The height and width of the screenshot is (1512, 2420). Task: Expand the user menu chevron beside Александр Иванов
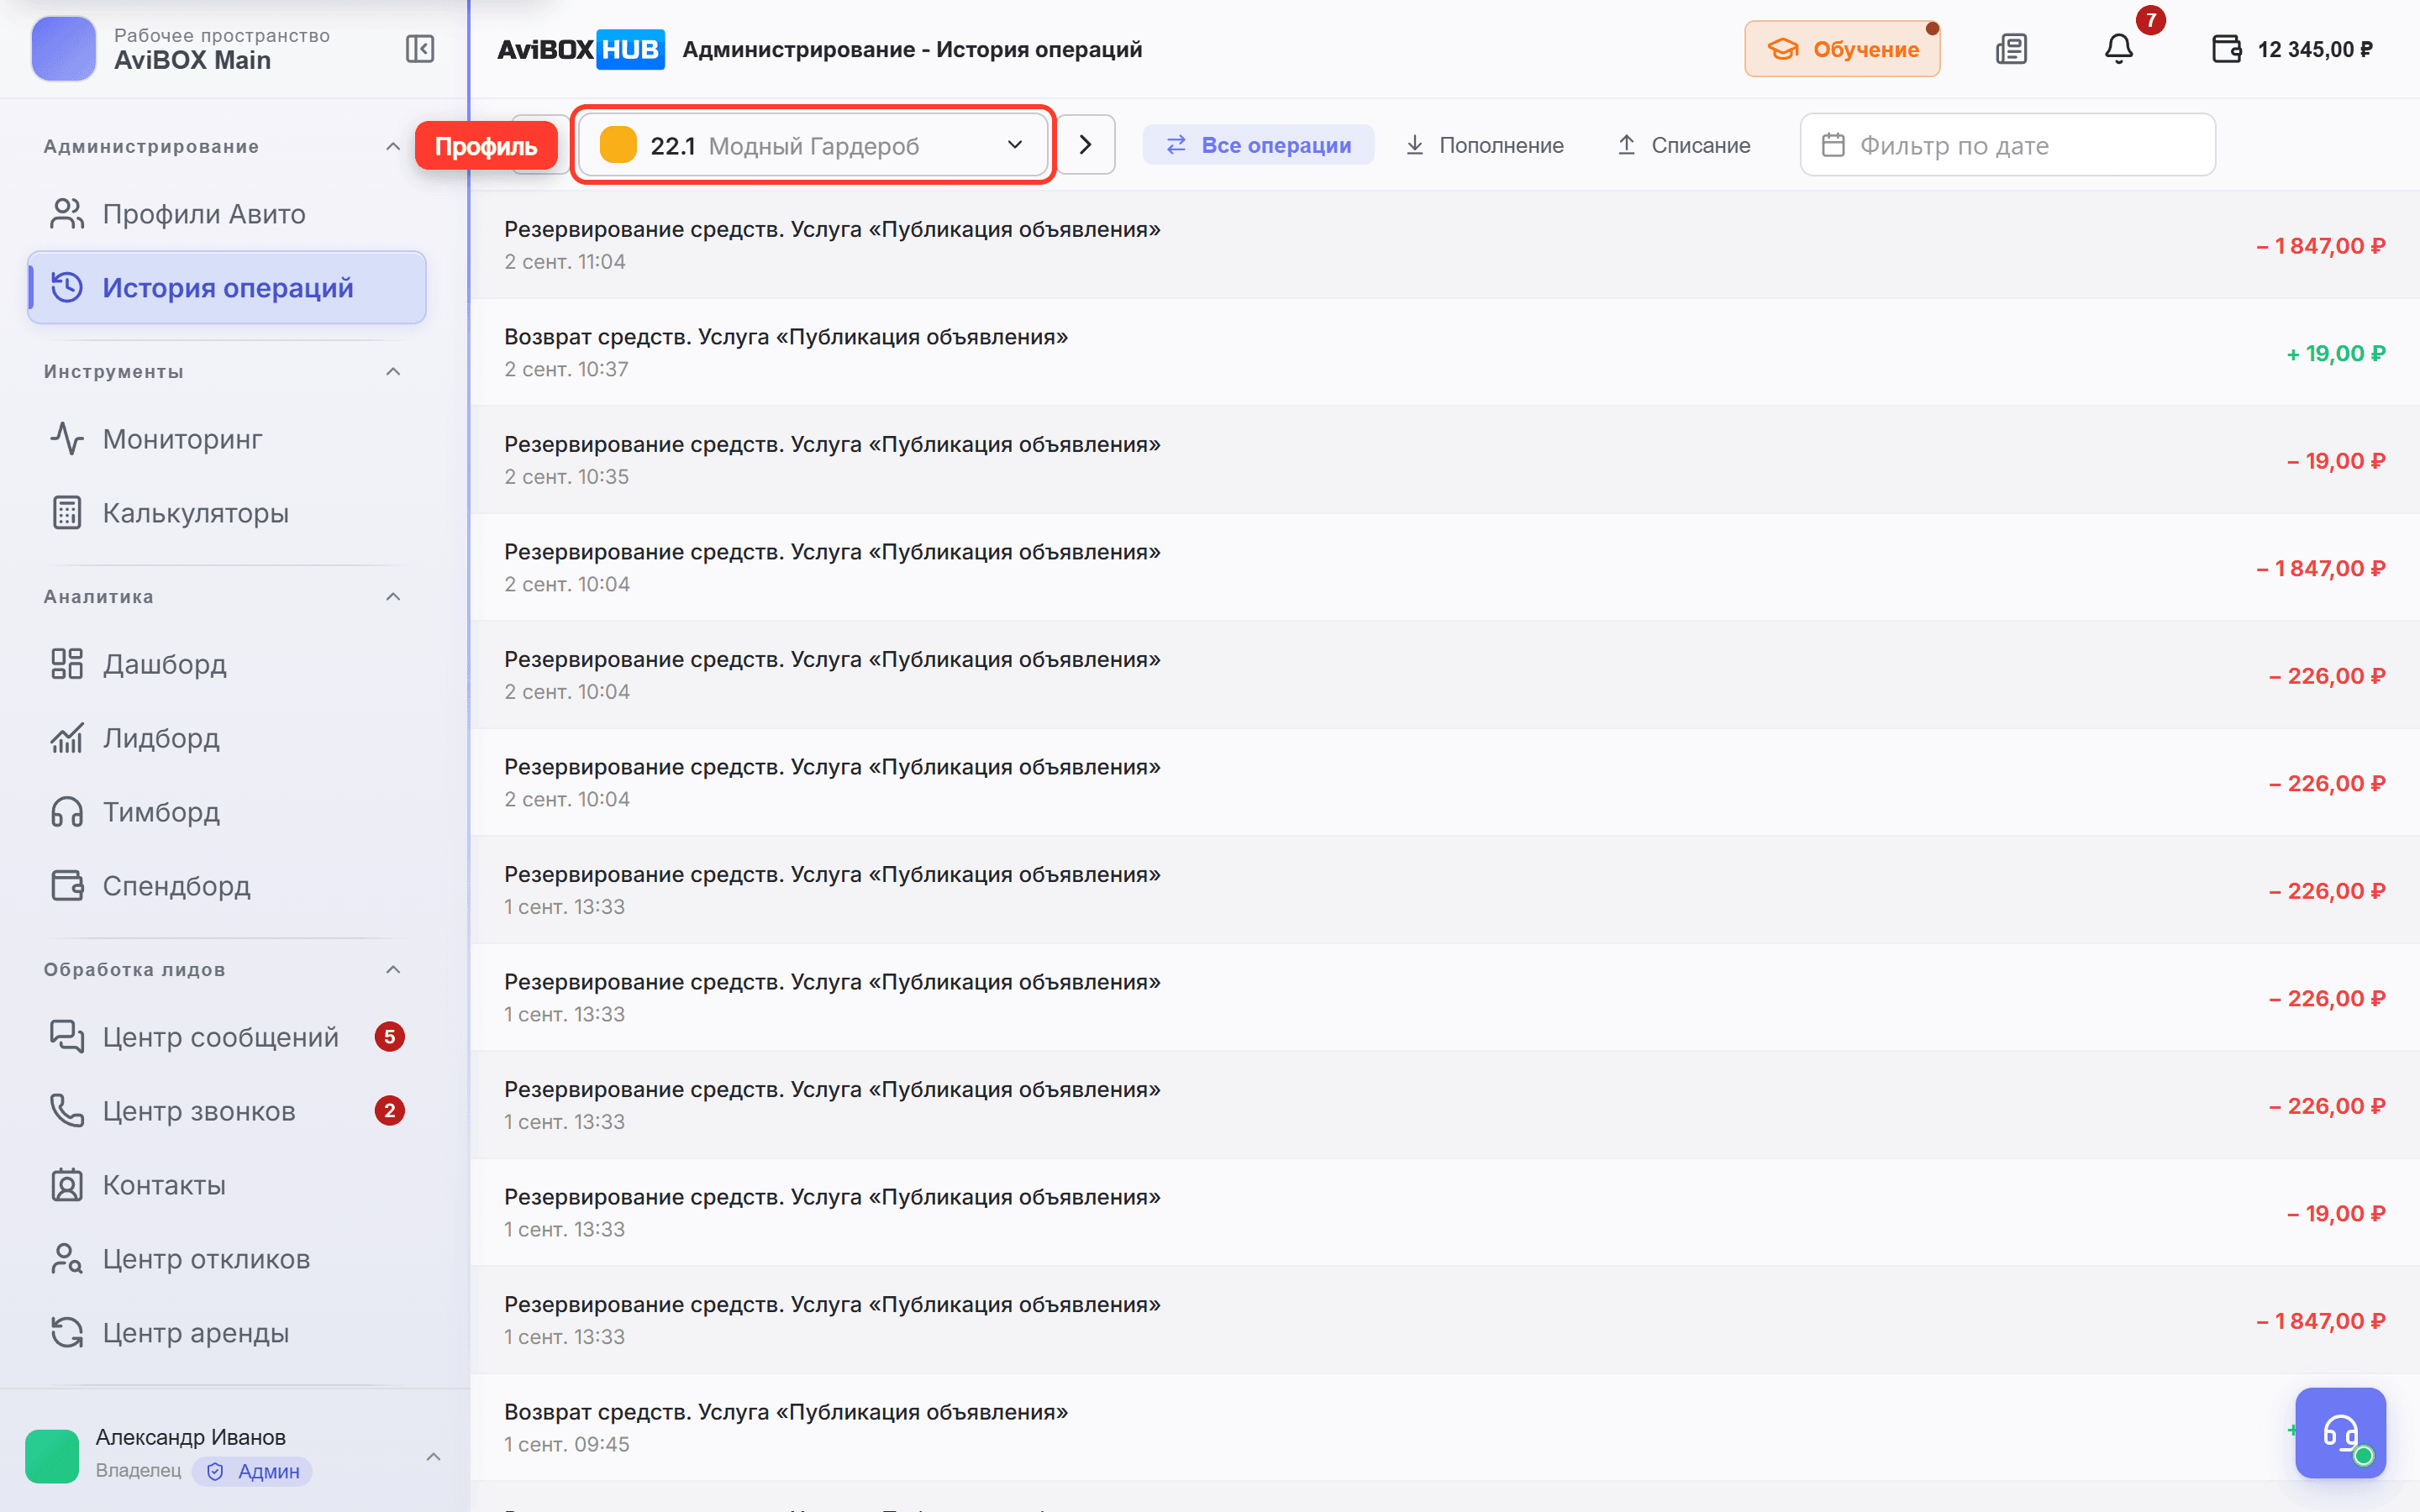[x=433, y=1456]
